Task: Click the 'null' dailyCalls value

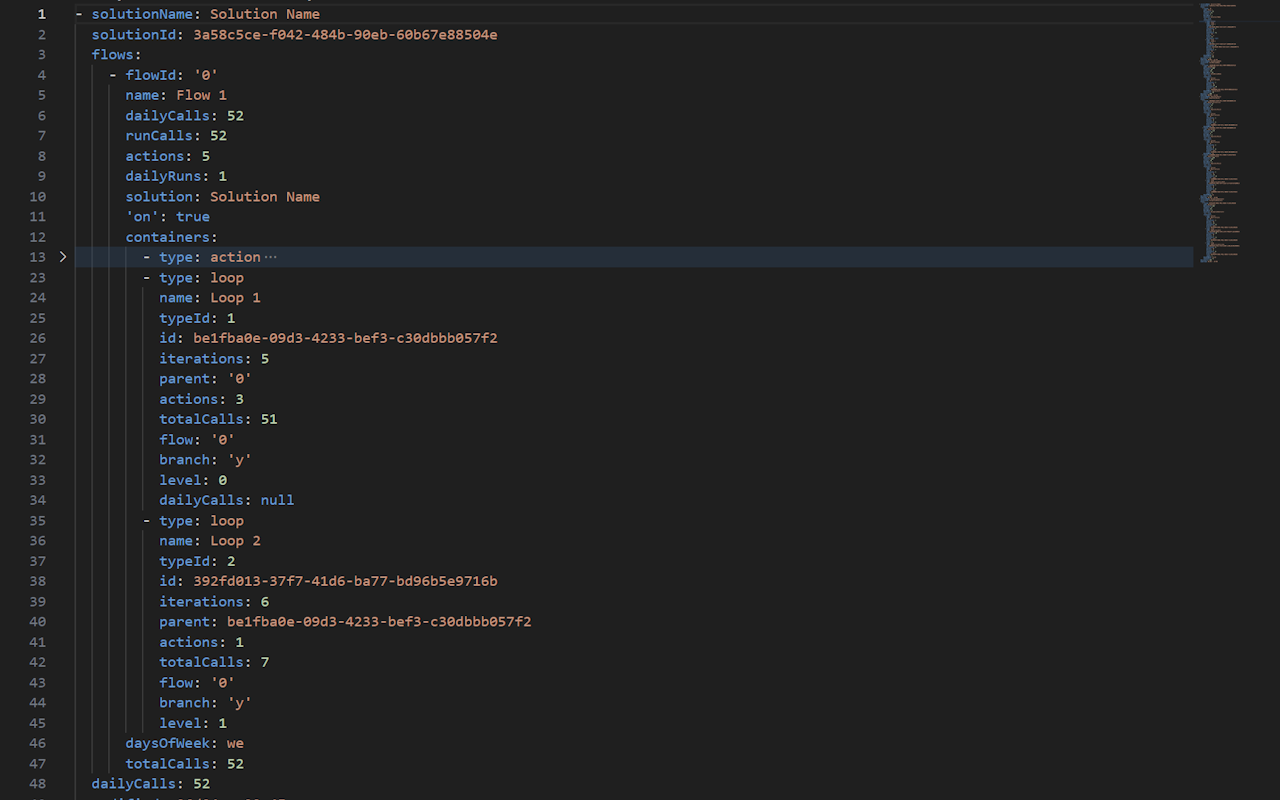Action: (x=277, y=500)
